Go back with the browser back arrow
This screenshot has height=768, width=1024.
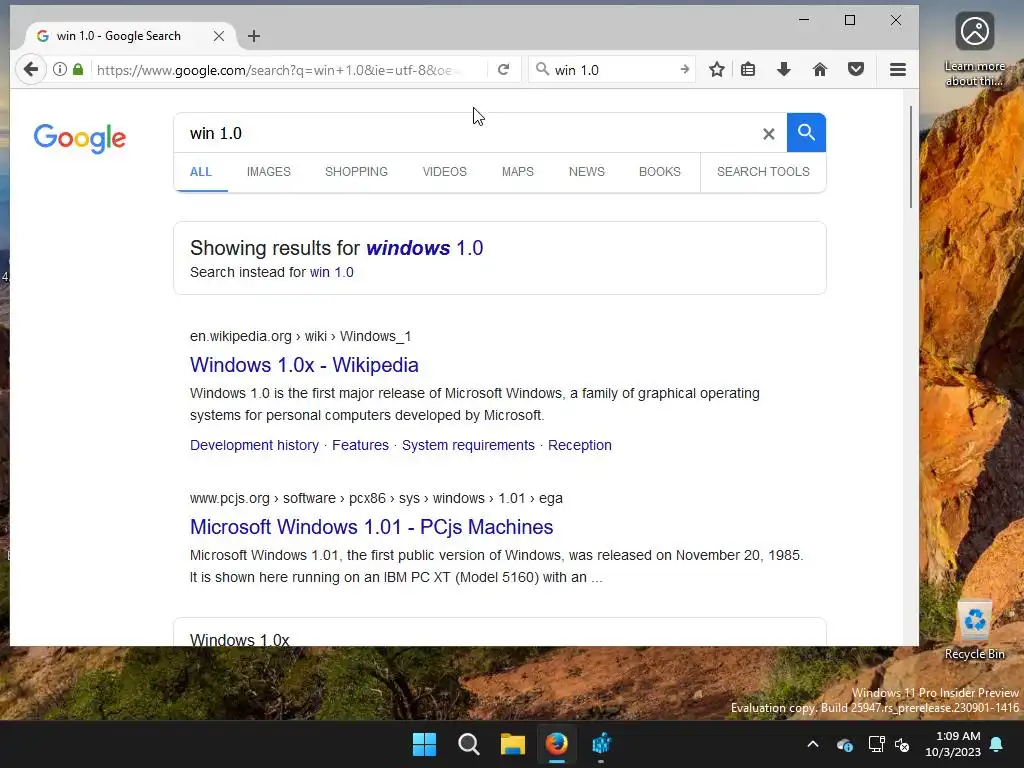coord(31,69)
